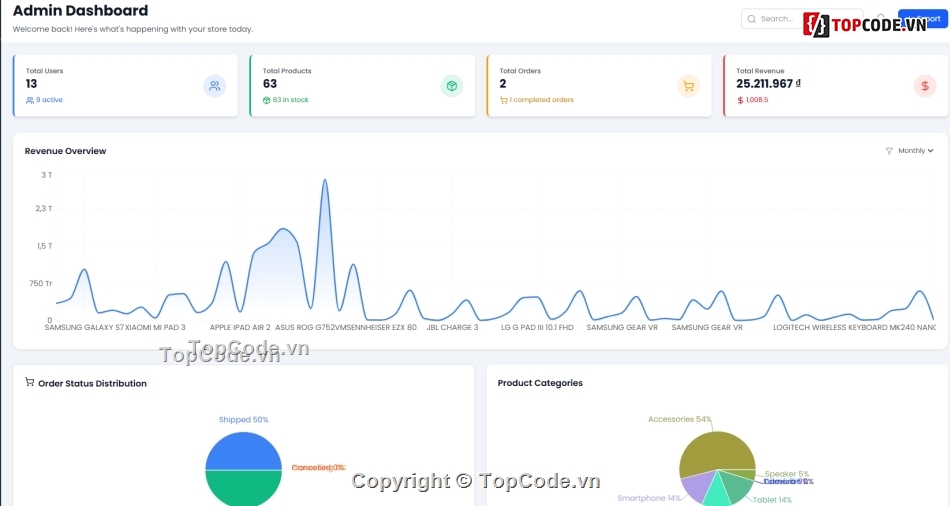Viewport: 950px width, 506px height.
Task: Select the purple Smartphone pie slice
Action: tap(697, 486)
